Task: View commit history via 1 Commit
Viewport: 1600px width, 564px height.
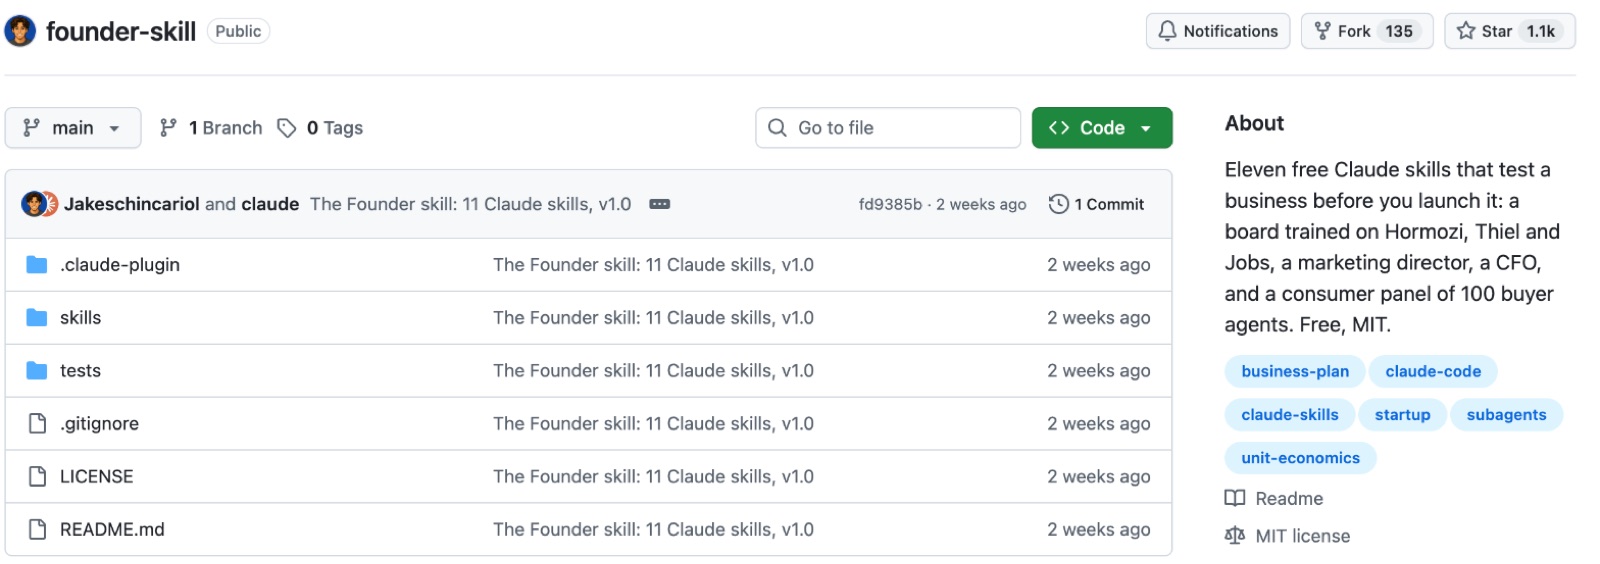Action: [1096, 204]
